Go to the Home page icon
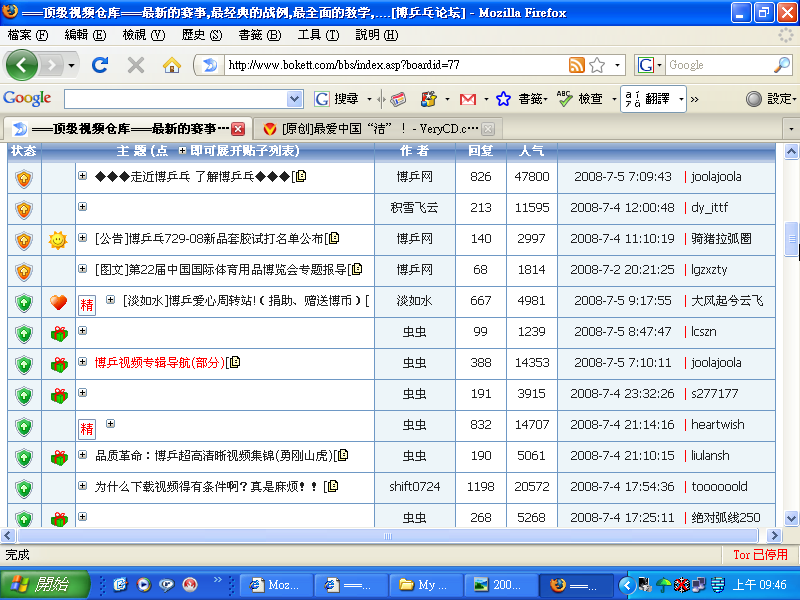 172,65
